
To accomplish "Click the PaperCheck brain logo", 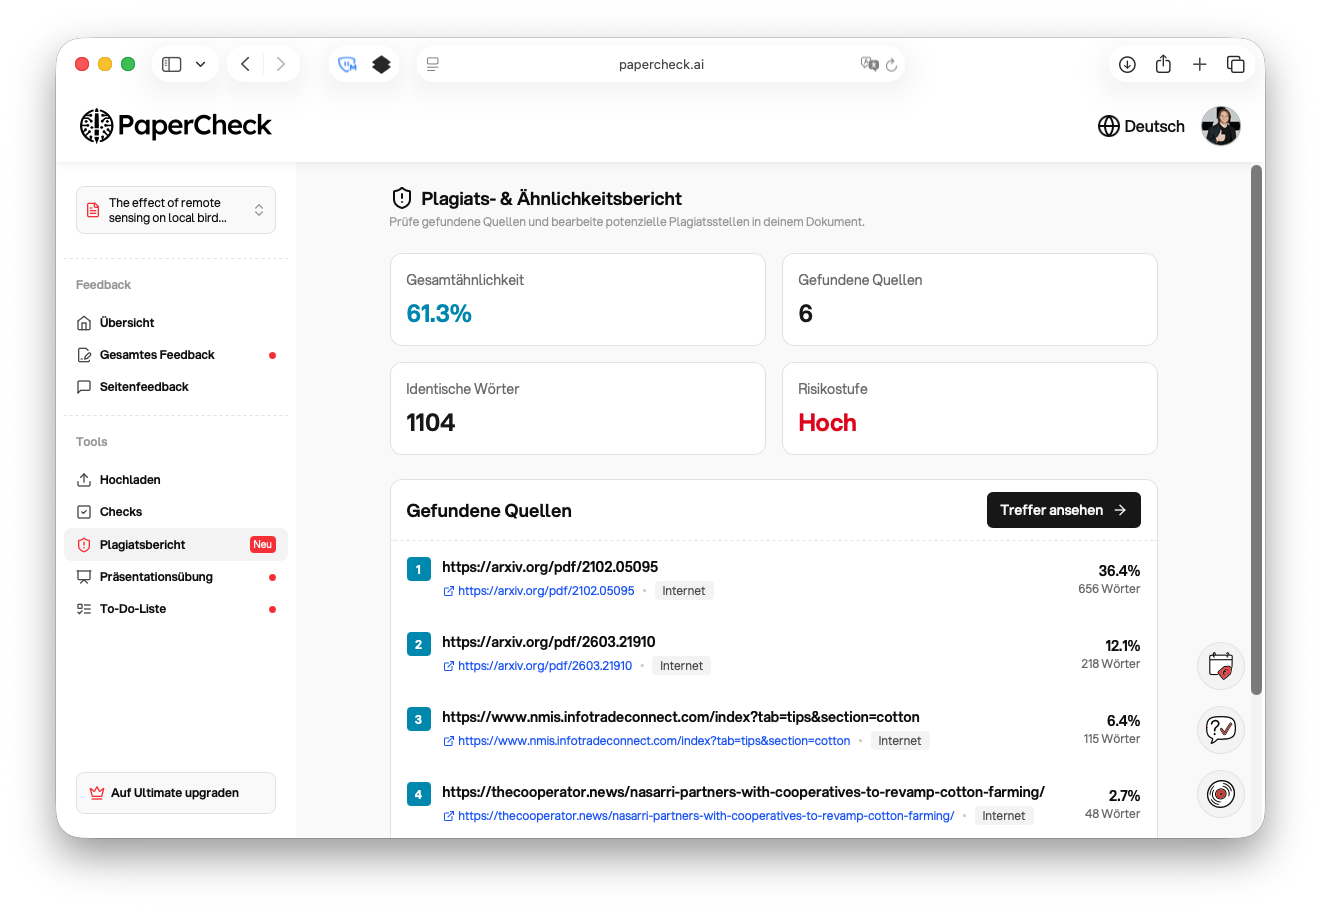I will [x=95, y=125].
